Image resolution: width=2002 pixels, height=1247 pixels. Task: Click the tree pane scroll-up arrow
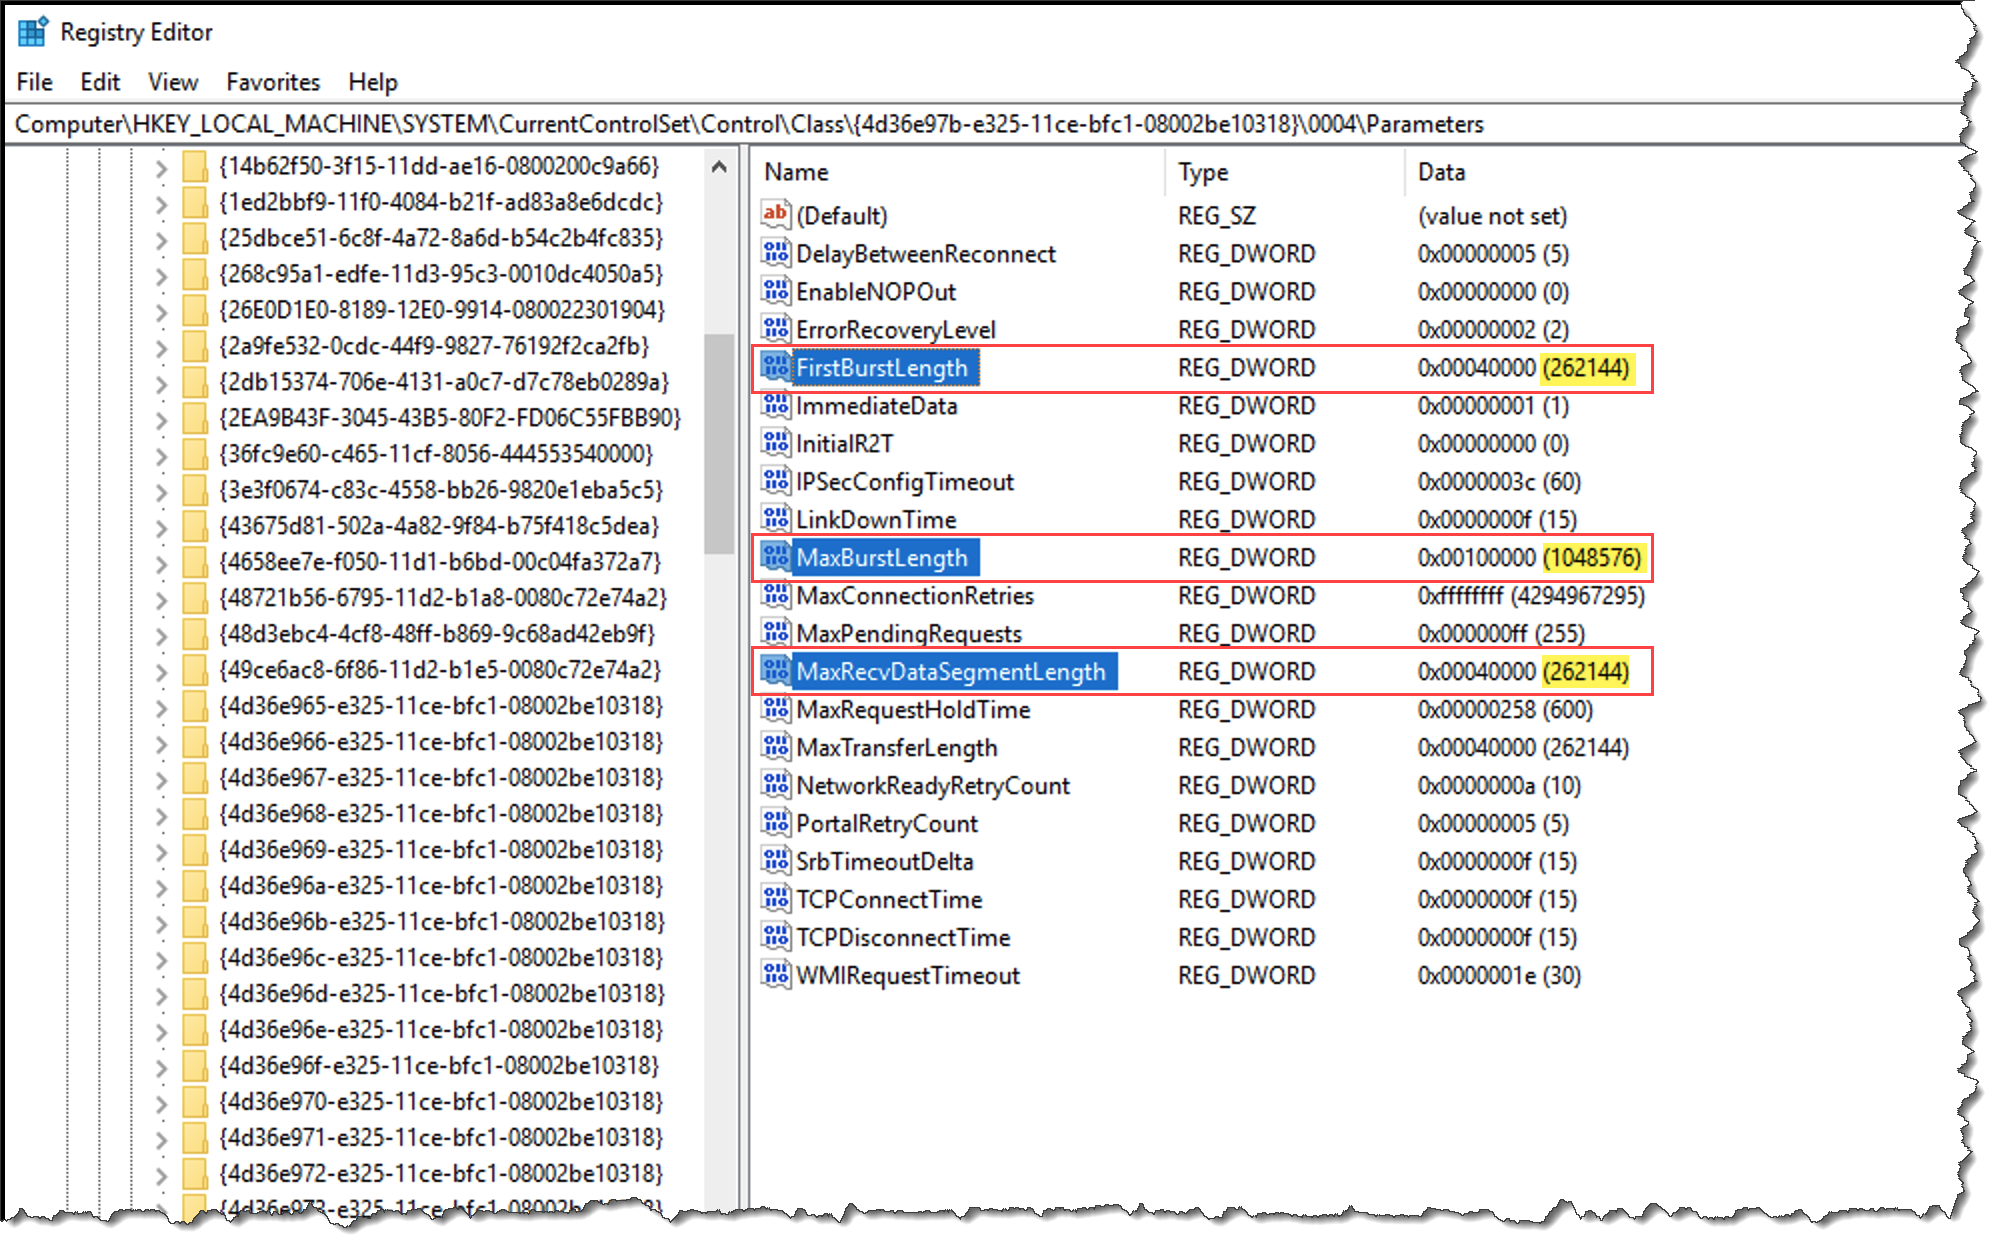point(719,167)
